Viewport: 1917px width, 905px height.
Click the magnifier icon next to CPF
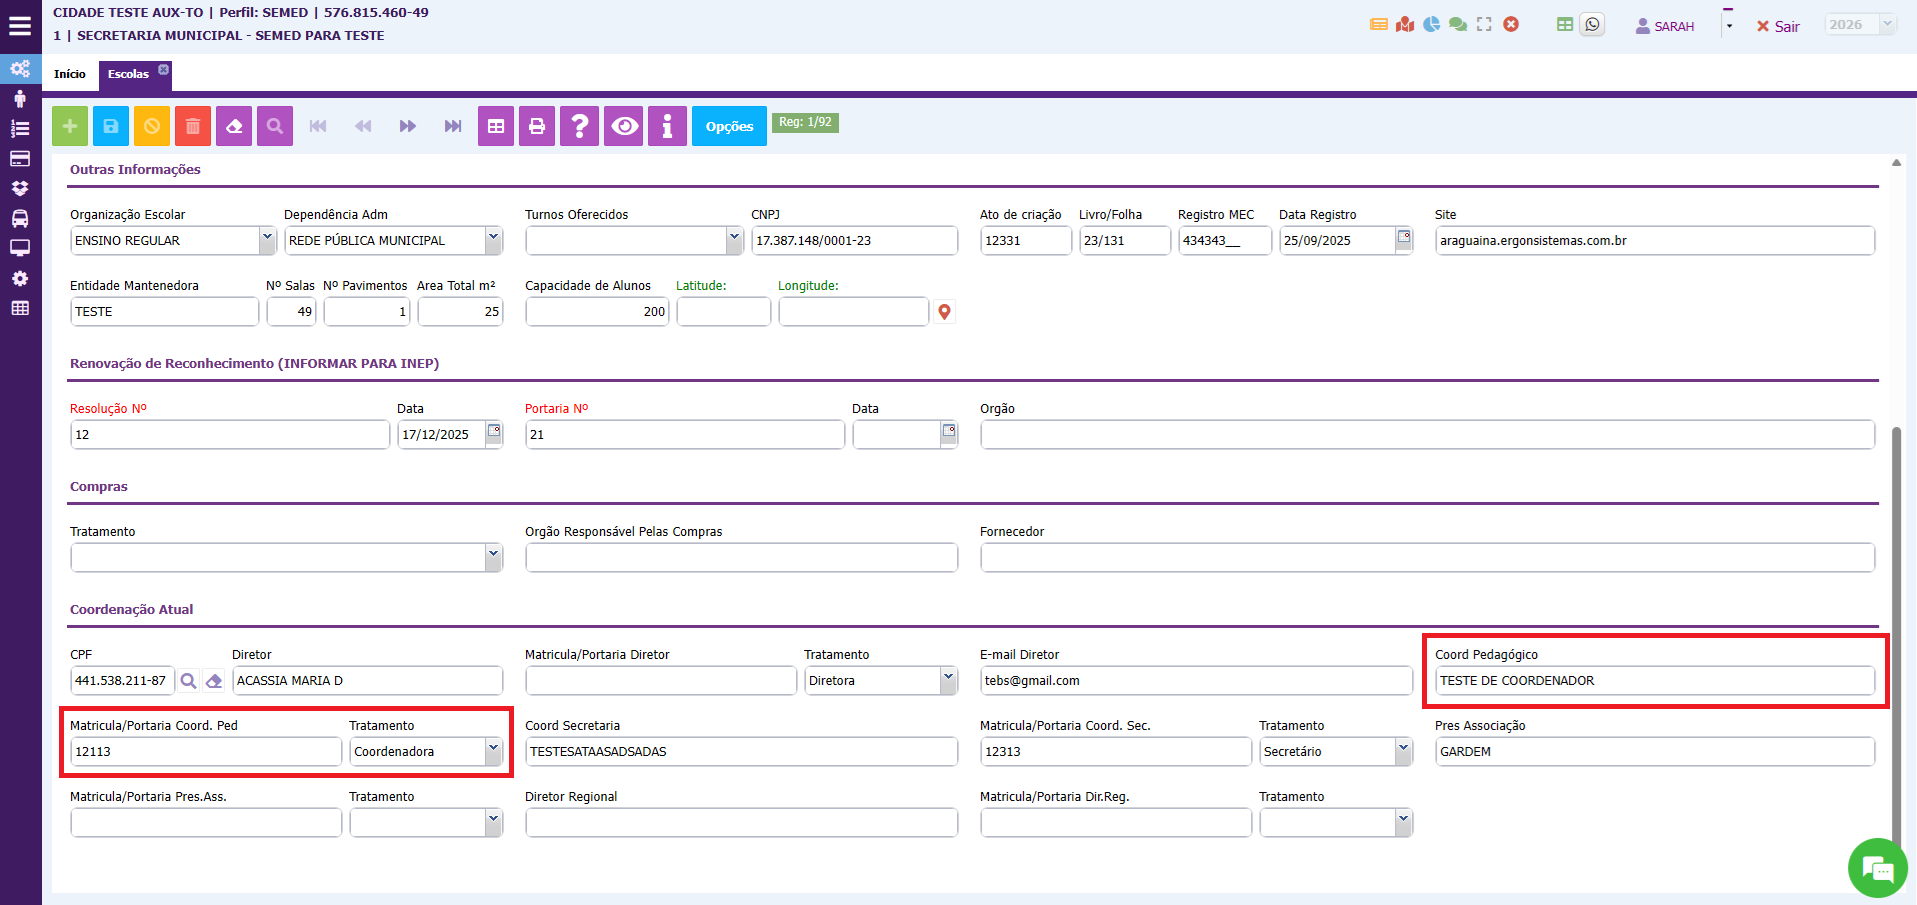[188, 681]
